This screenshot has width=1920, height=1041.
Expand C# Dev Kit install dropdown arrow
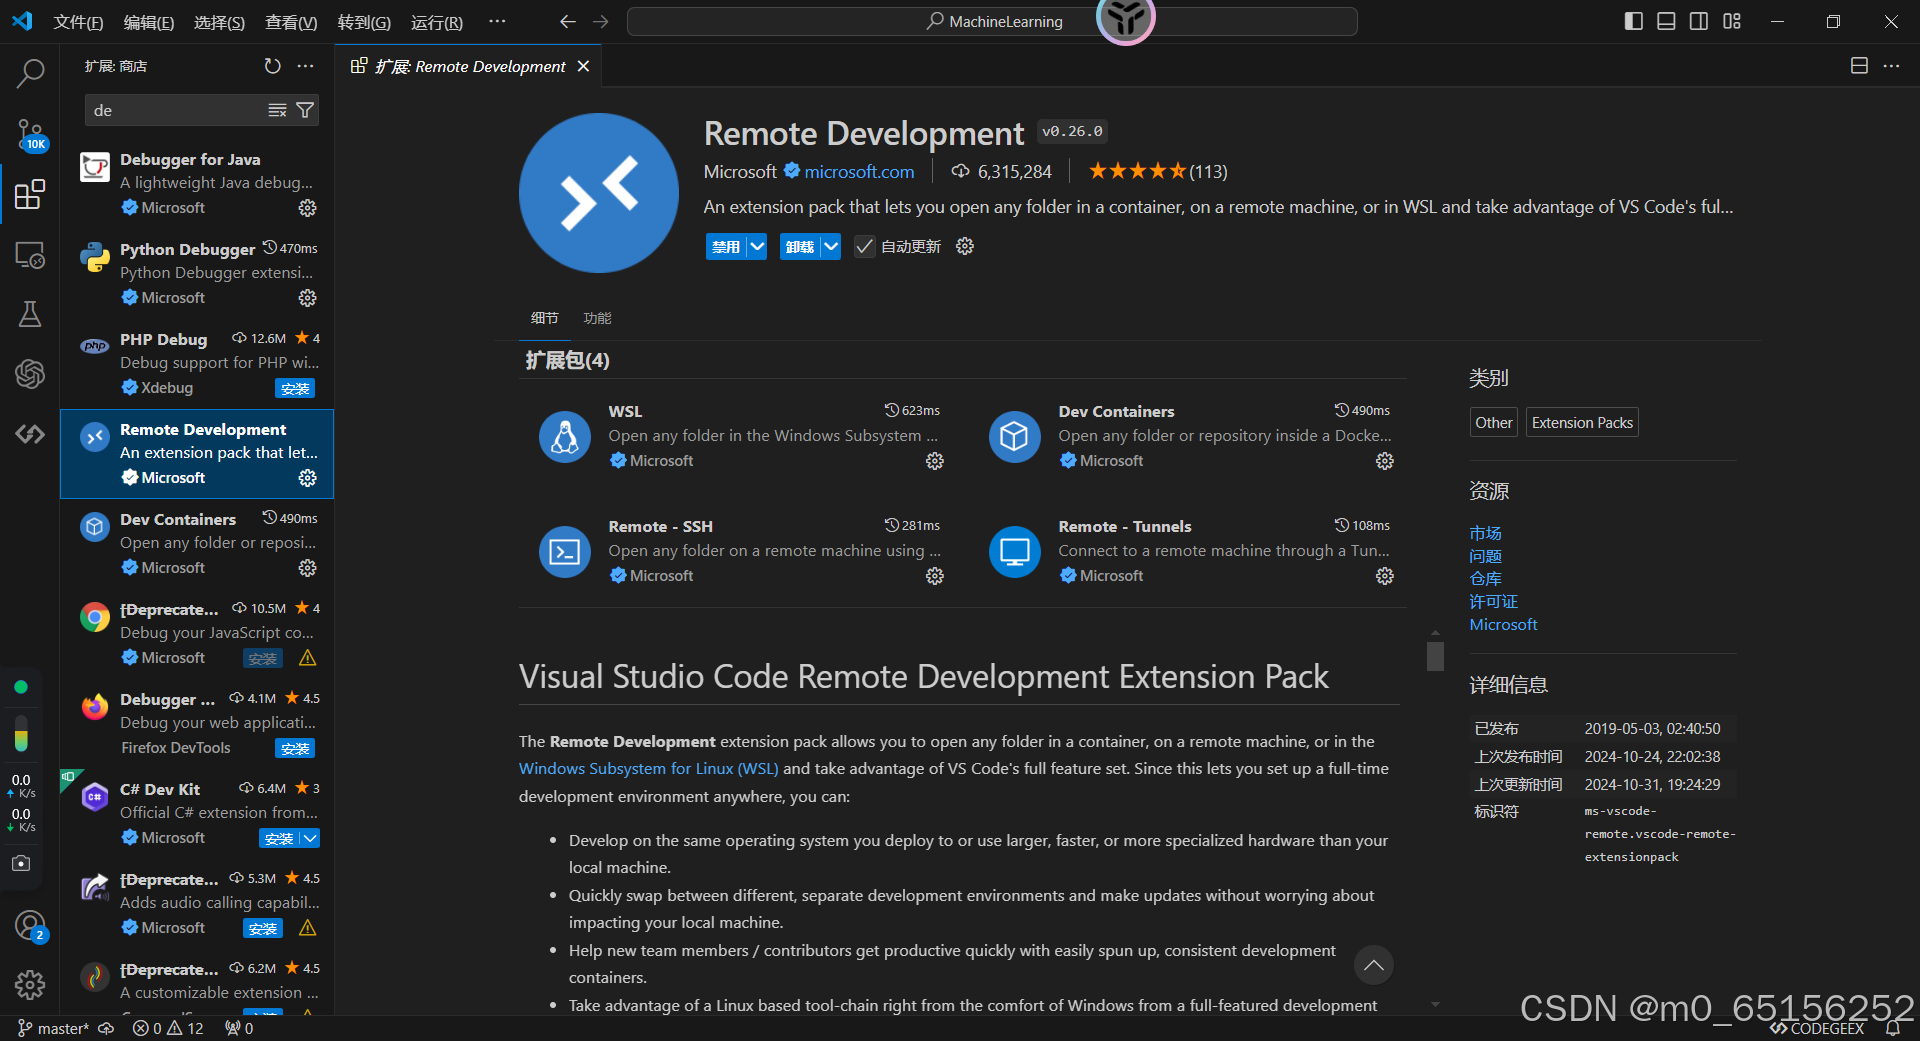tap(310, 838)
